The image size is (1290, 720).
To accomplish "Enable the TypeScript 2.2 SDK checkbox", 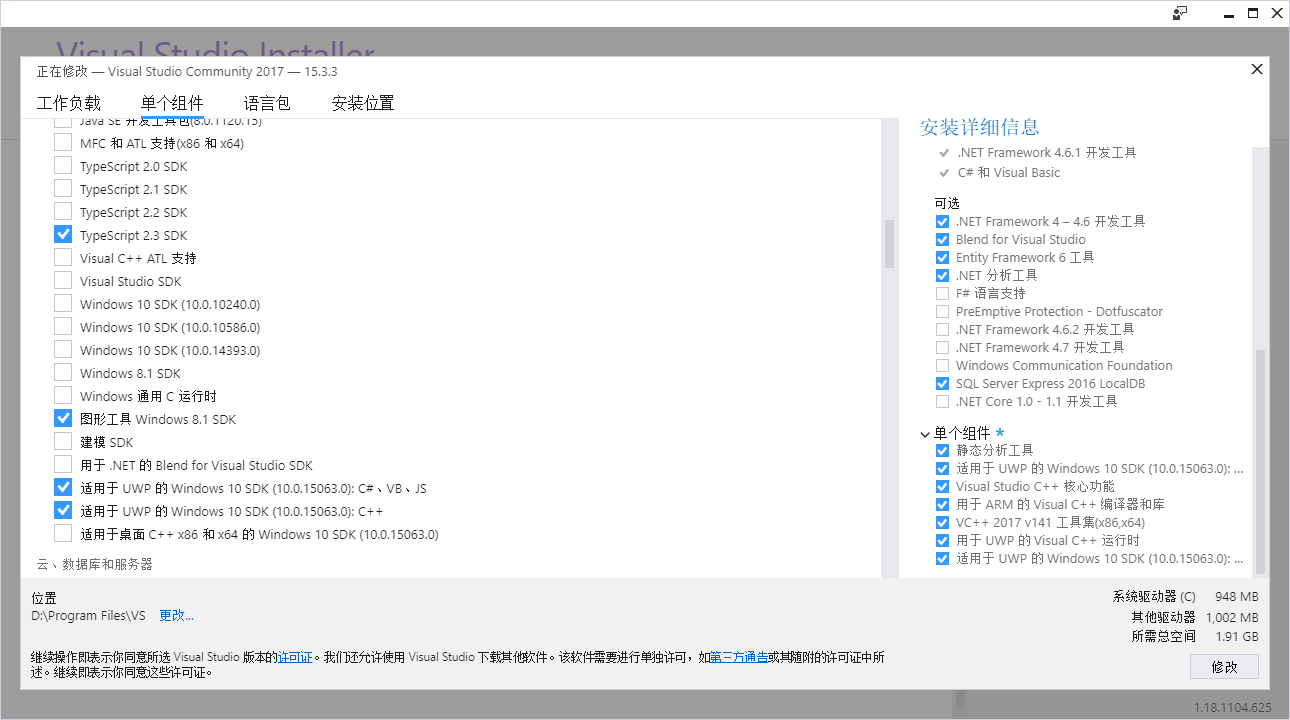I will [62, 211].
